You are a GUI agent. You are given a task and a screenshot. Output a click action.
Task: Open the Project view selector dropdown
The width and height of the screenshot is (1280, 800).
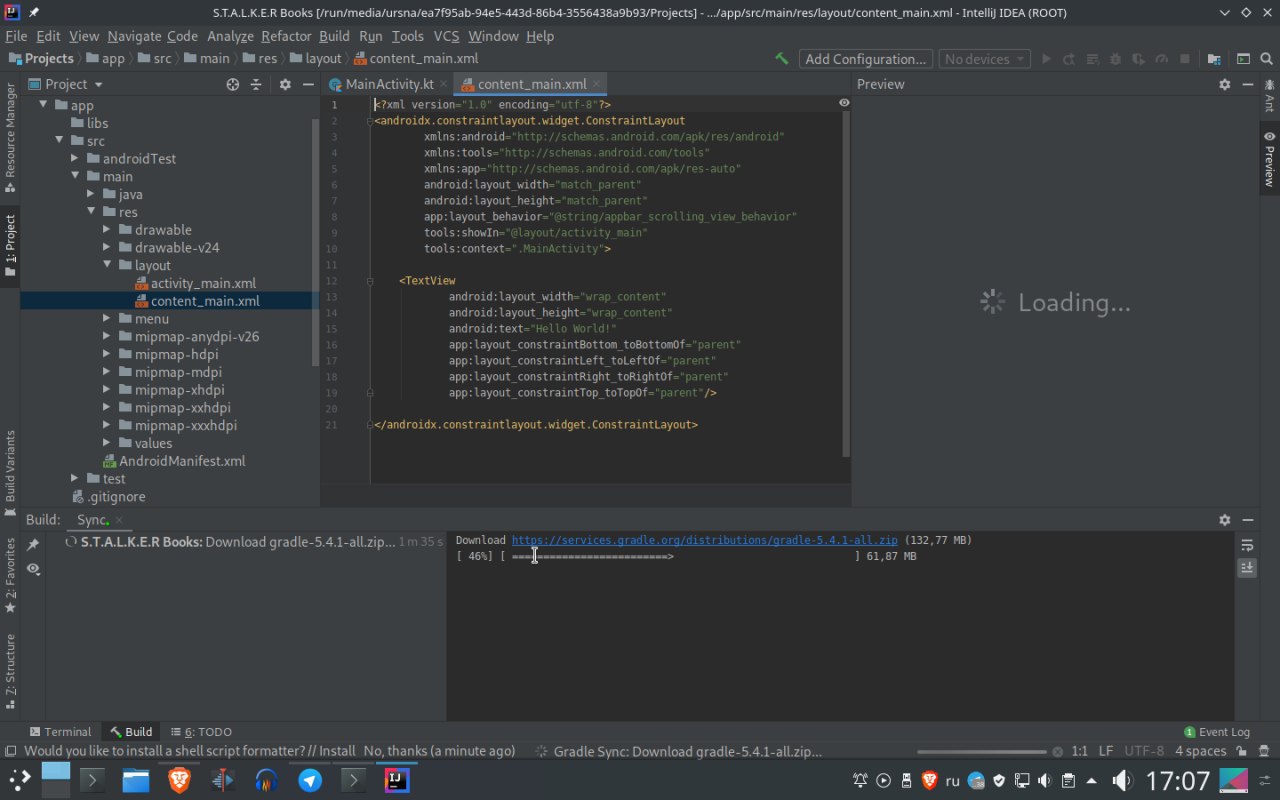66,85
